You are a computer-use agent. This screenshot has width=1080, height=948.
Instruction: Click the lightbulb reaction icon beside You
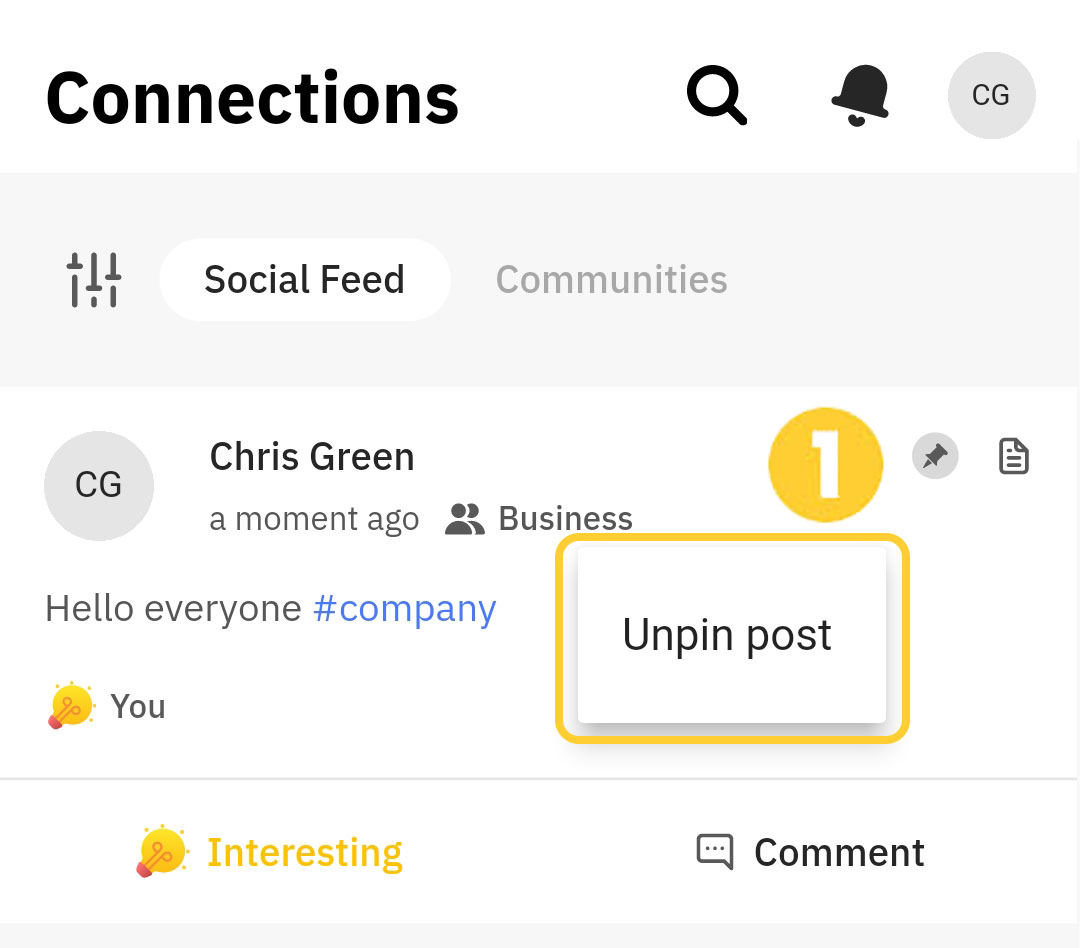(70, 705)
